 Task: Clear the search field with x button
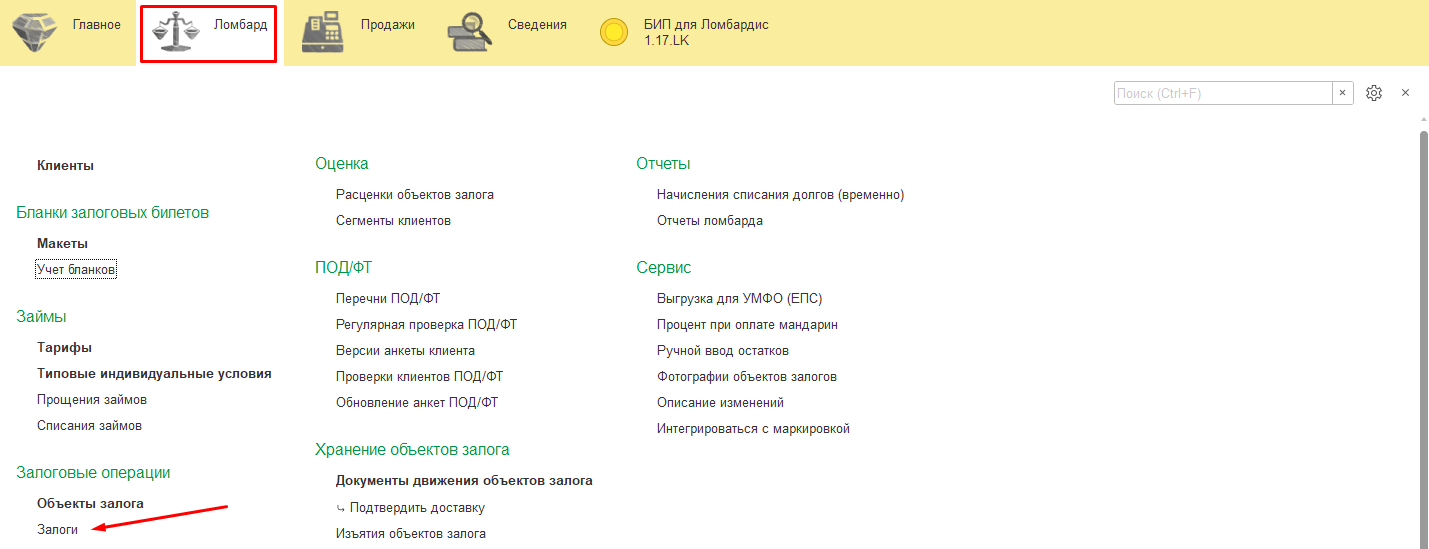(1343, 93)
